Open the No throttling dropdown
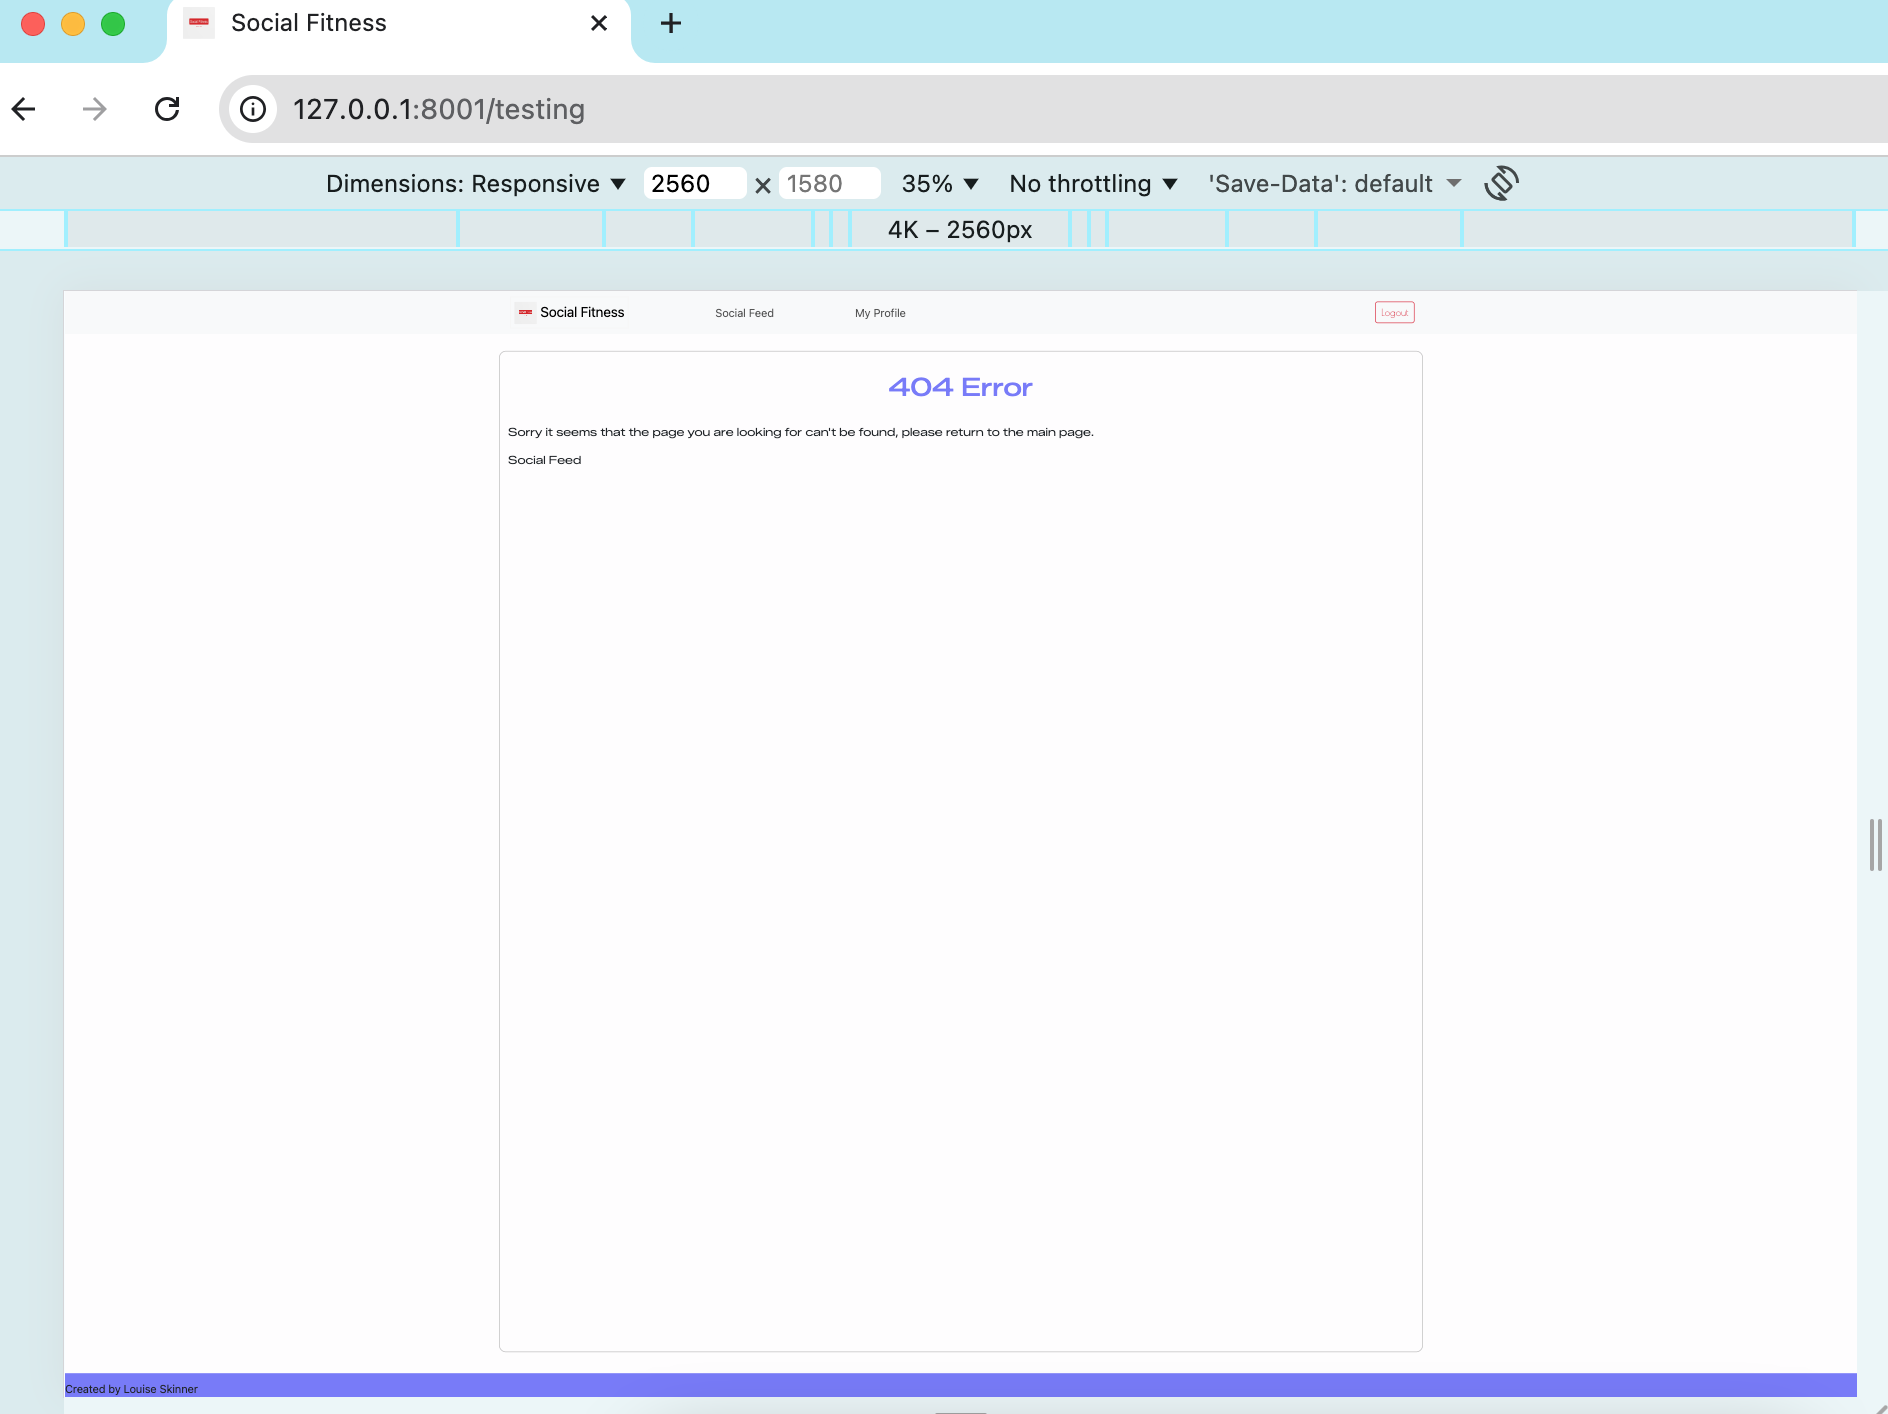The height and width of the screenshot is (1414, 1888). 1092,183
